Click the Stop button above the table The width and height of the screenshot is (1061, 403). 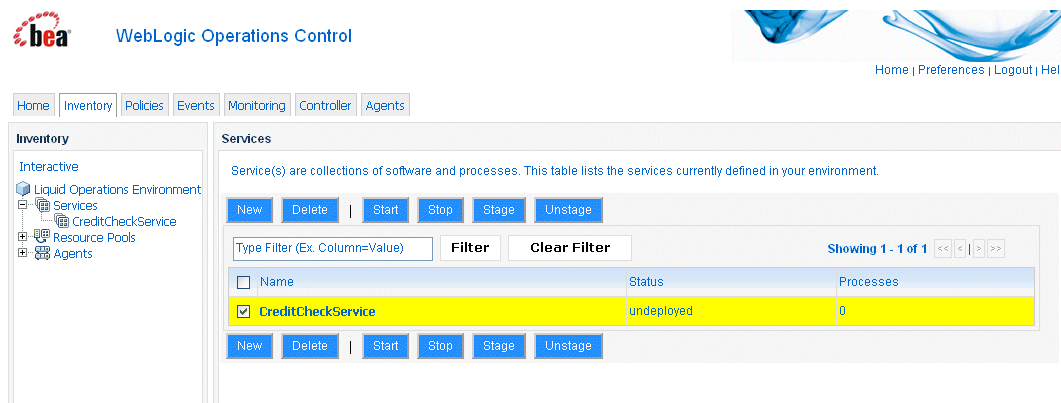click(x=441, y=210)
